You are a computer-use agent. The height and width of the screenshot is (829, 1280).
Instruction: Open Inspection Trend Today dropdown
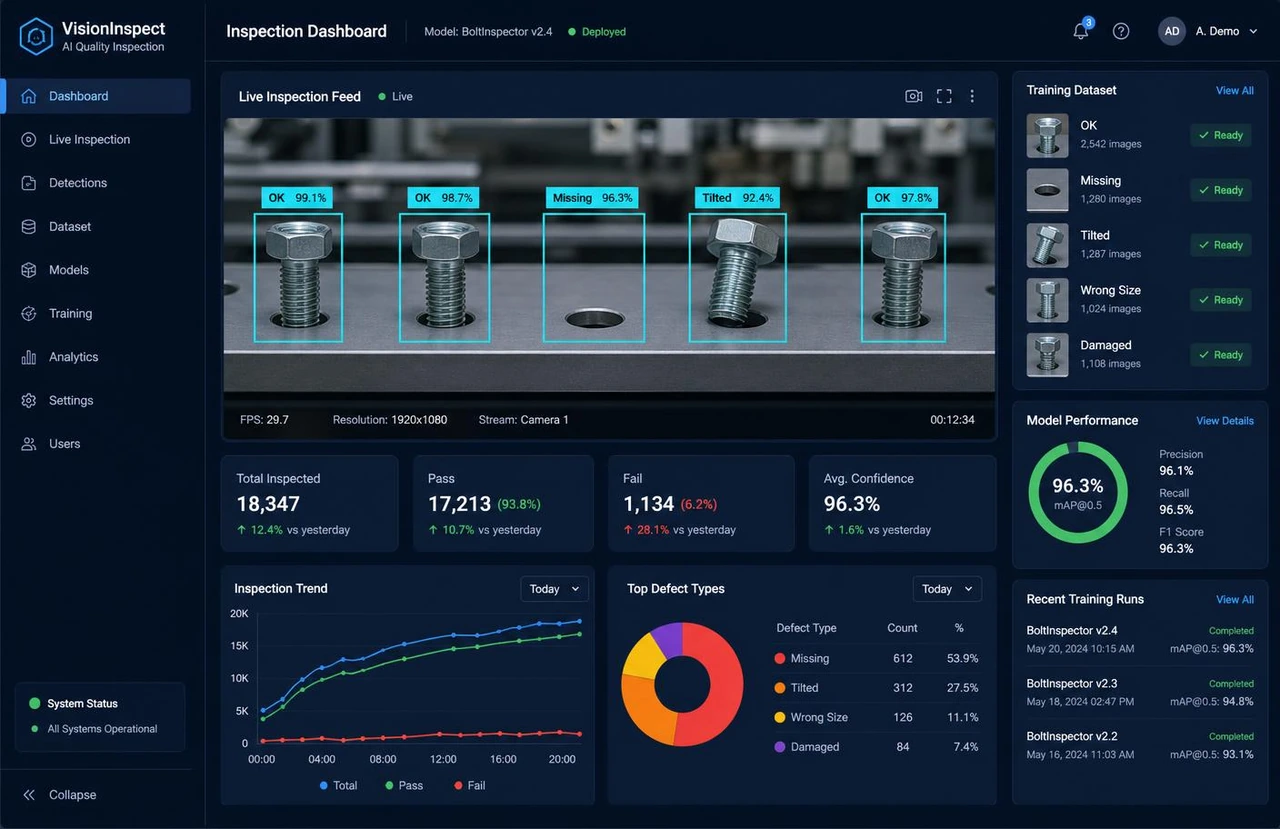click(x=554, y=589)
